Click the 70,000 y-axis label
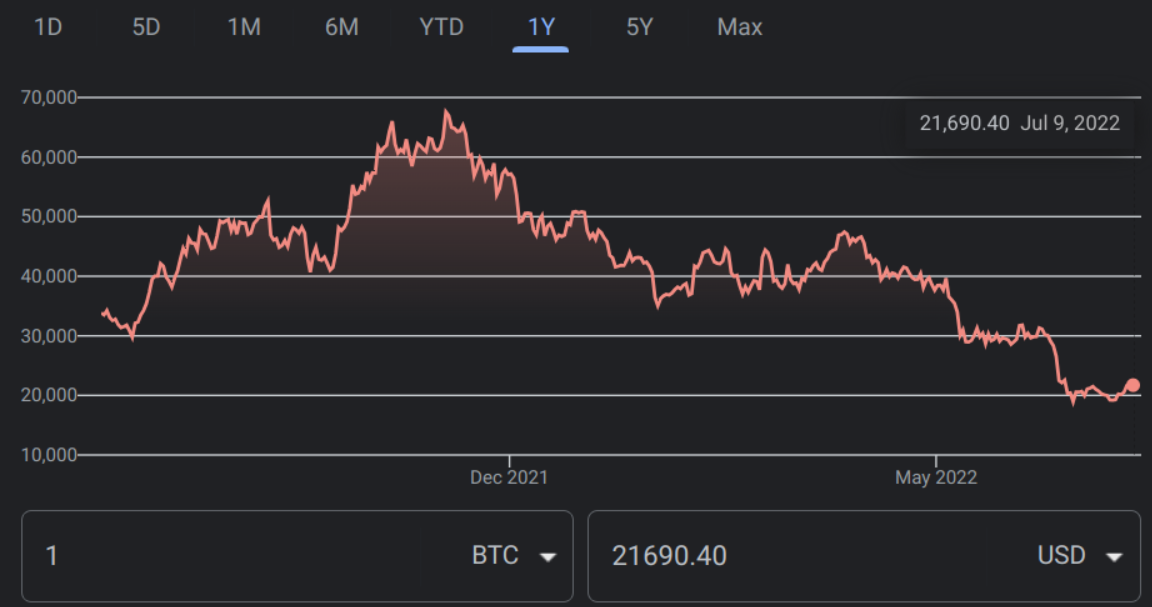This screenshot has width=1152, height=607. tap(49, 97)
